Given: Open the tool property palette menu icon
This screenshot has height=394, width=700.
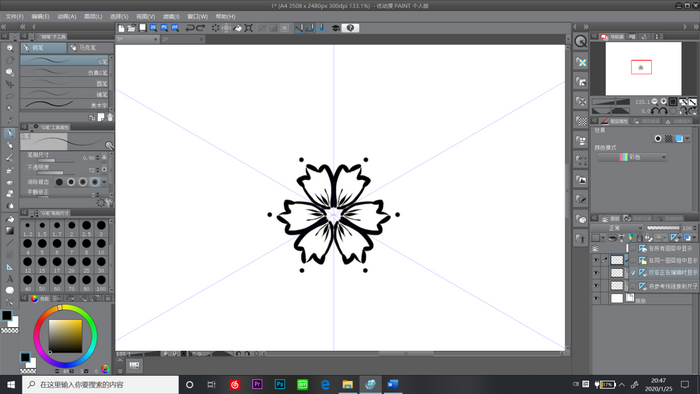Looking at the screenshot, I should click(x=24, y=127).
